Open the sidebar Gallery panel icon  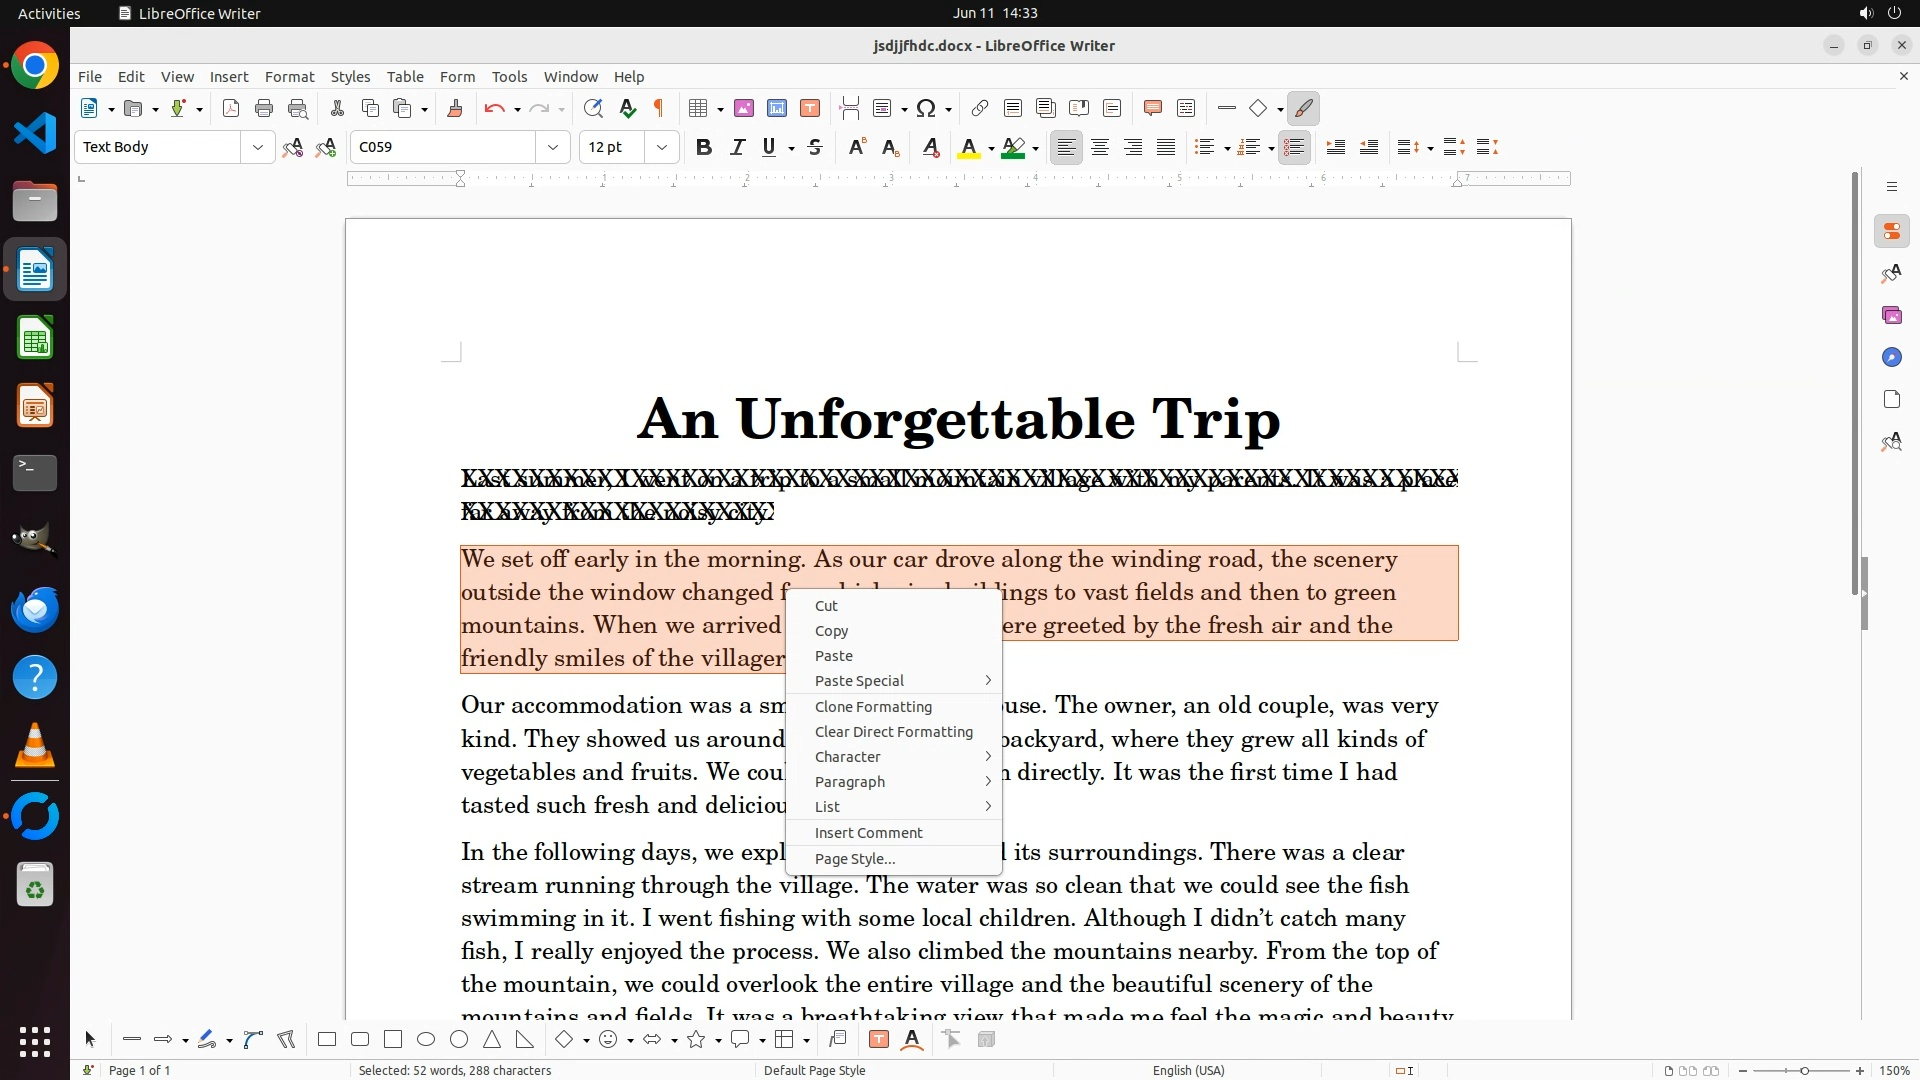(1891, 316)
